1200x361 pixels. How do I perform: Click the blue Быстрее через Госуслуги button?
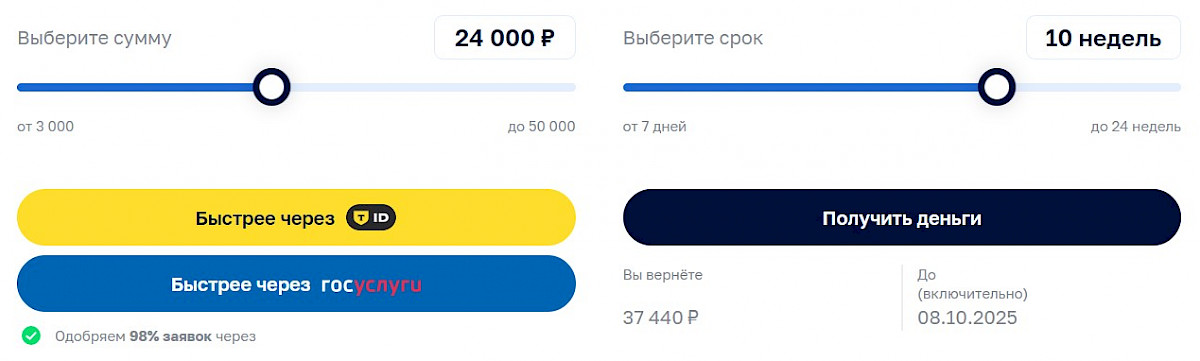pyautogui.click(x=296, y=285)
